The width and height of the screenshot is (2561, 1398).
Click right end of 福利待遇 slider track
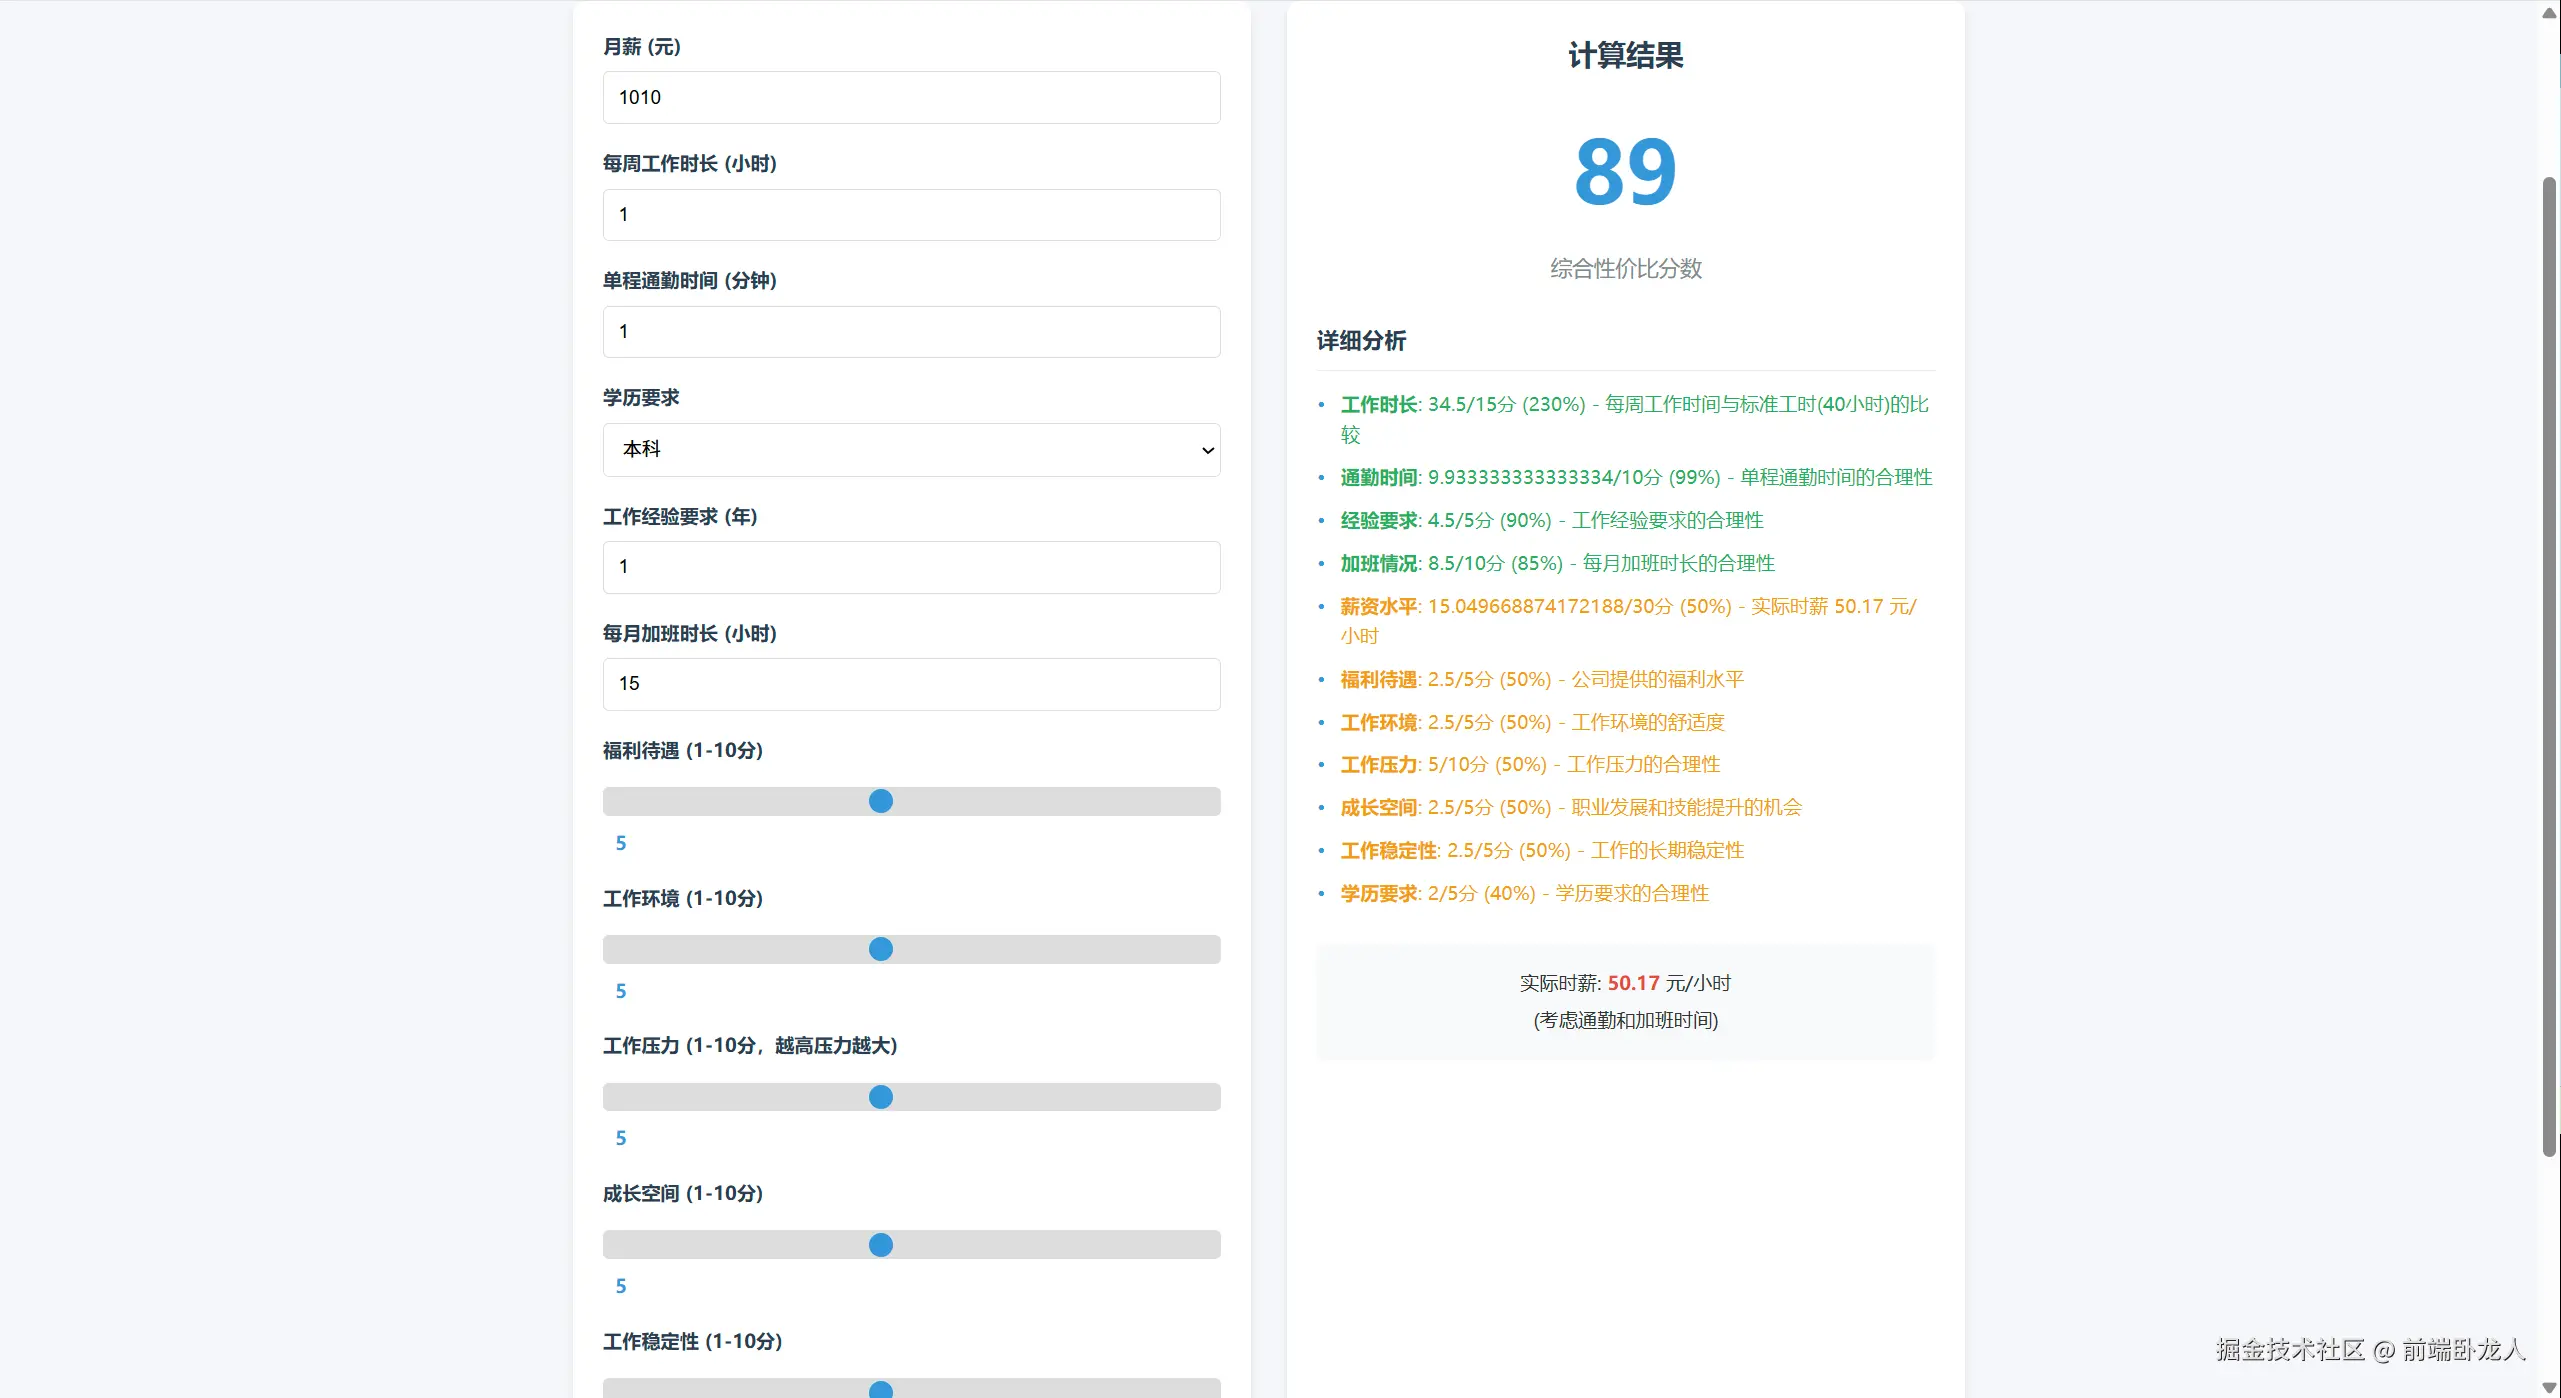click(1214, 801)
